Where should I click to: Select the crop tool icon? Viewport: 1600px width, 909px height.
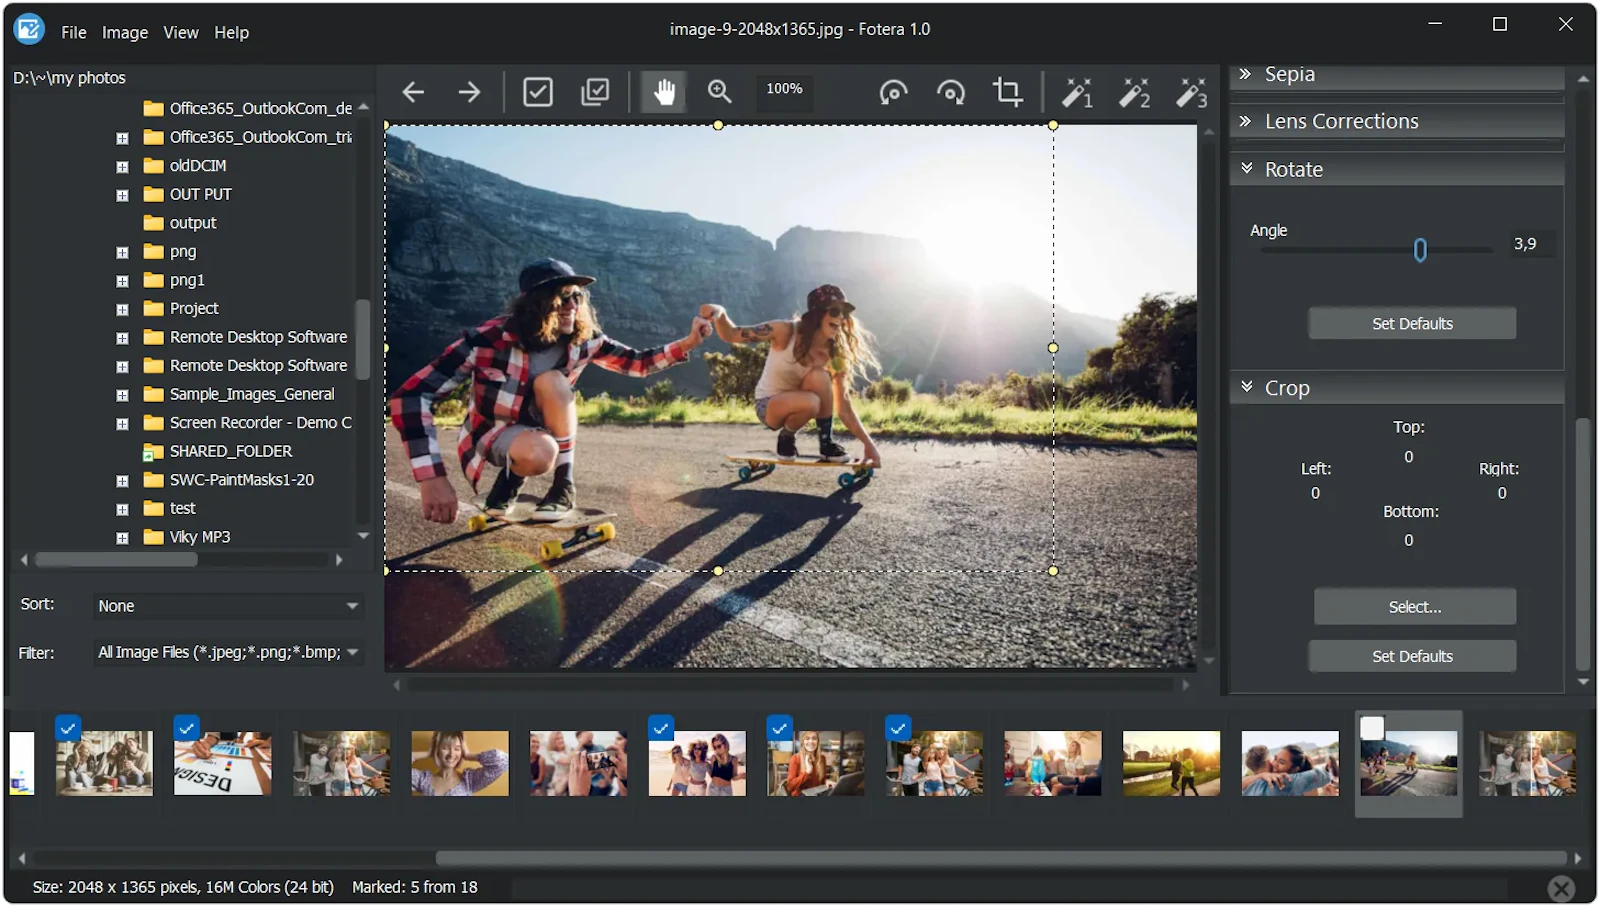point(1008,92)
